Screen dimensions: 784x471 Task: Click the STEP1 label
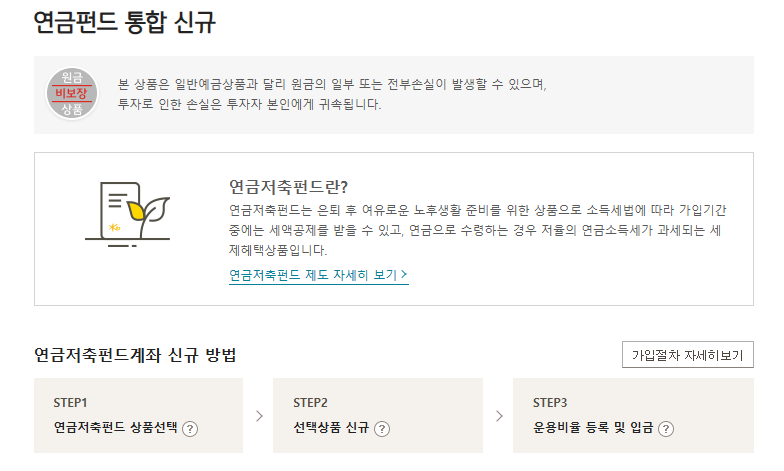click(70, 403)
